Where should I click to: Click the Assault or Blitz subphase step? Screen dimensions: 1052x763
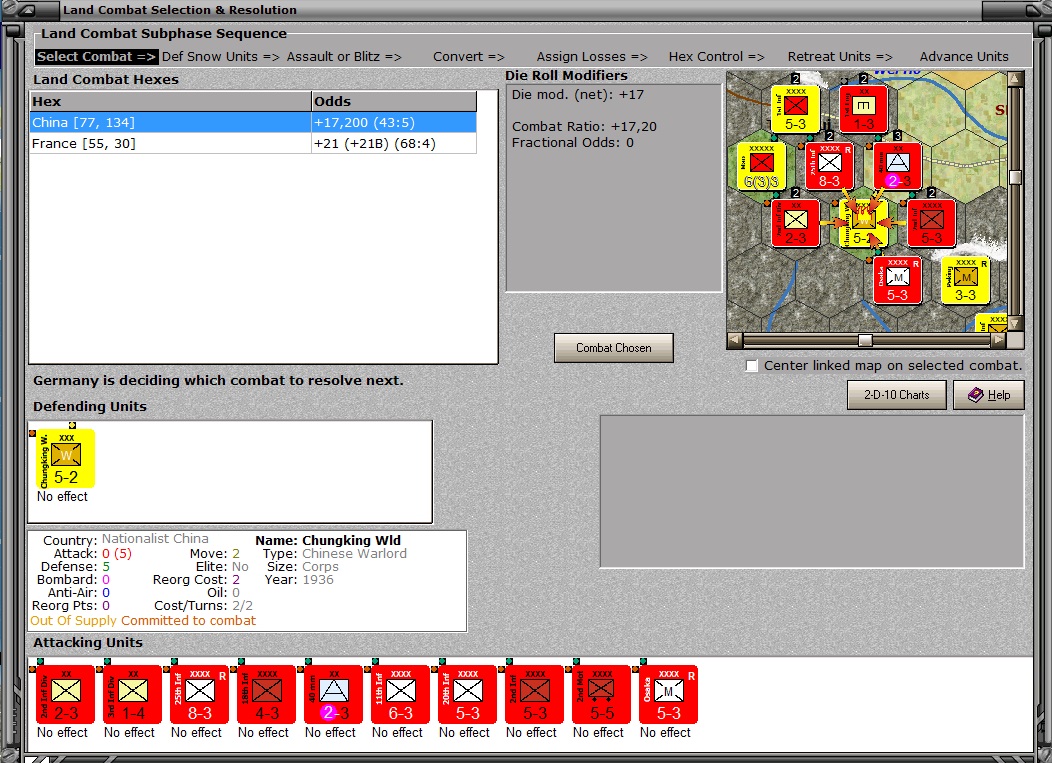click(x=344, y=56)
